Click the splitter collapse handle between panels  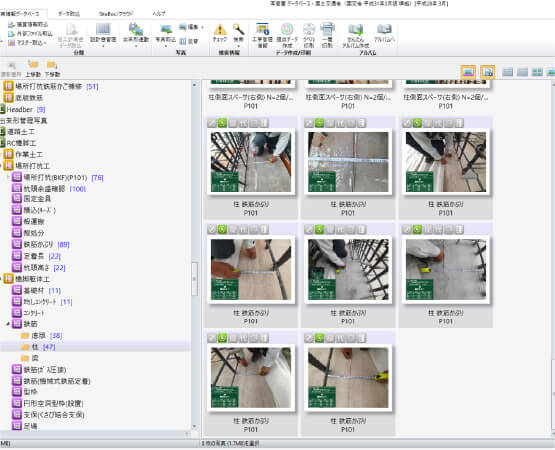click(194, 279)
